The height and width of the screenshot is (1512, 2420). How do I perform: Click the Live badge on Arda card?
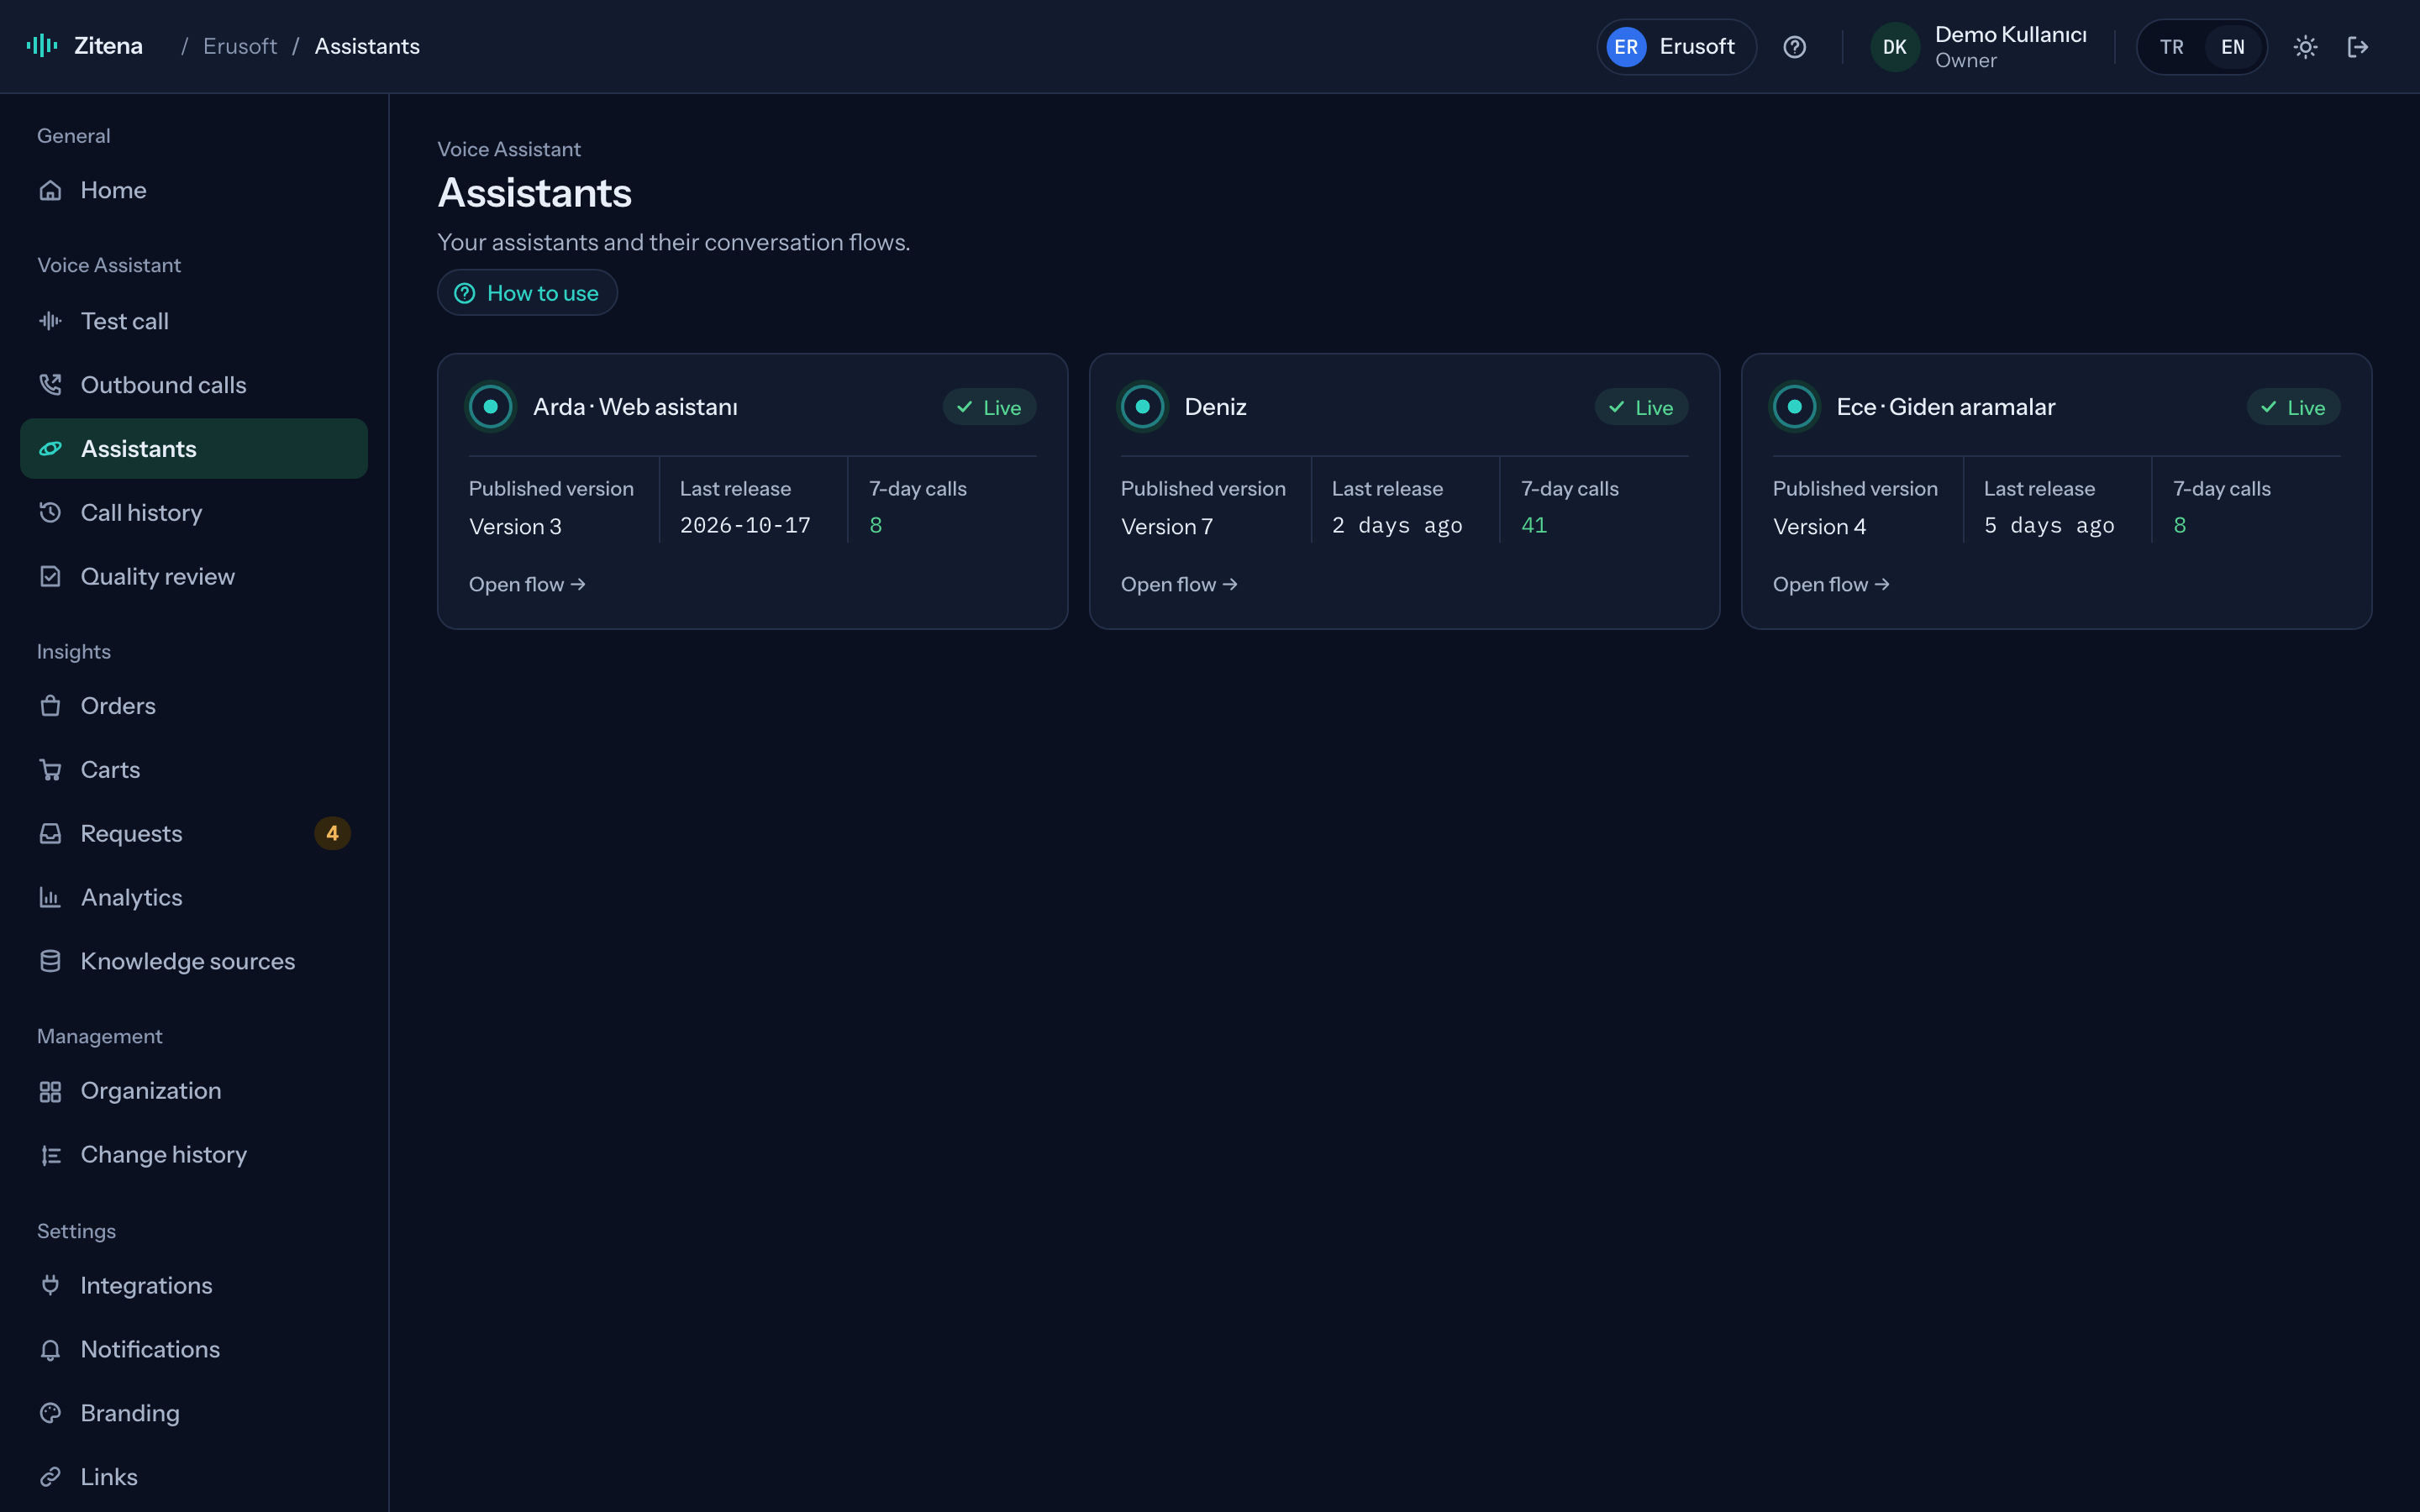pyautogui.click(x=989, y=407)
